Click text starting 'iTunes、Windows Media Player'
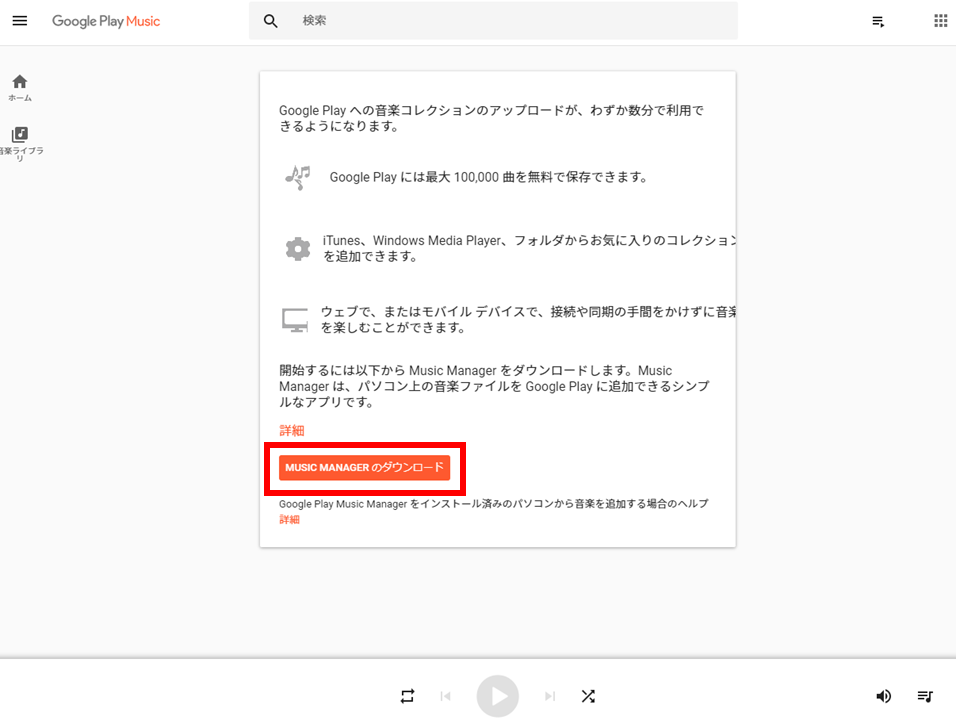This screenshot has width=956, height=720. click(529, 248)
